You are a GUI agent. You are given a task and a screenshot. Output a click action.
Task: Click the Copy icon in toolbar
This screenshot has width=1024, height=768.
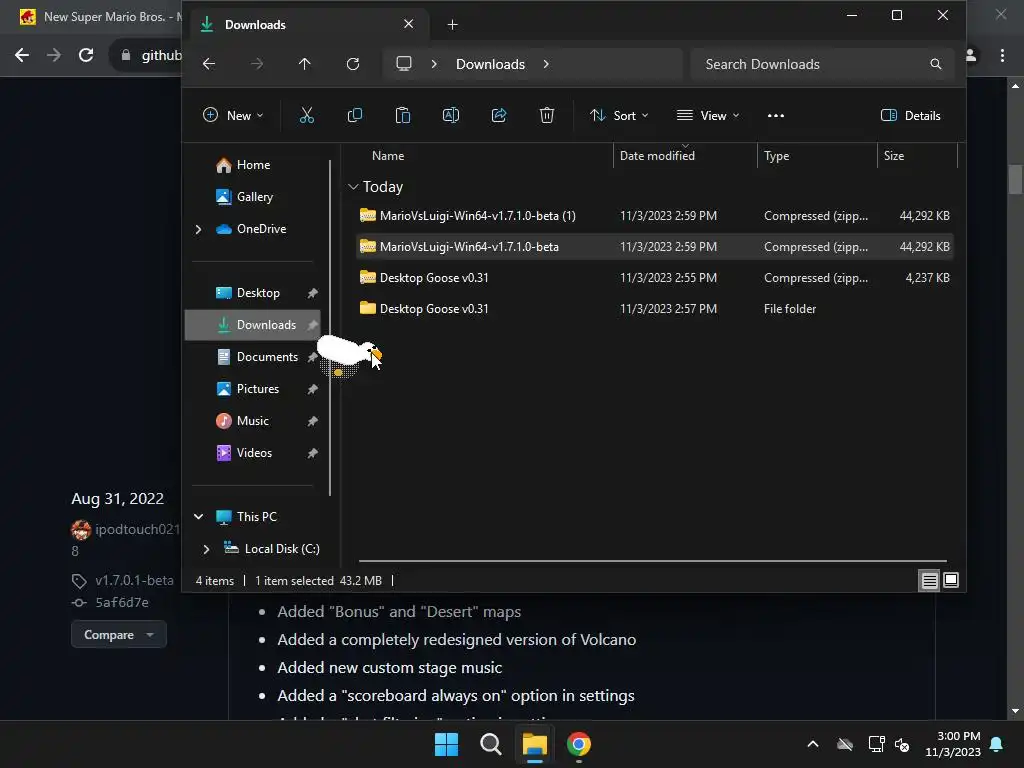coord(355,116)
